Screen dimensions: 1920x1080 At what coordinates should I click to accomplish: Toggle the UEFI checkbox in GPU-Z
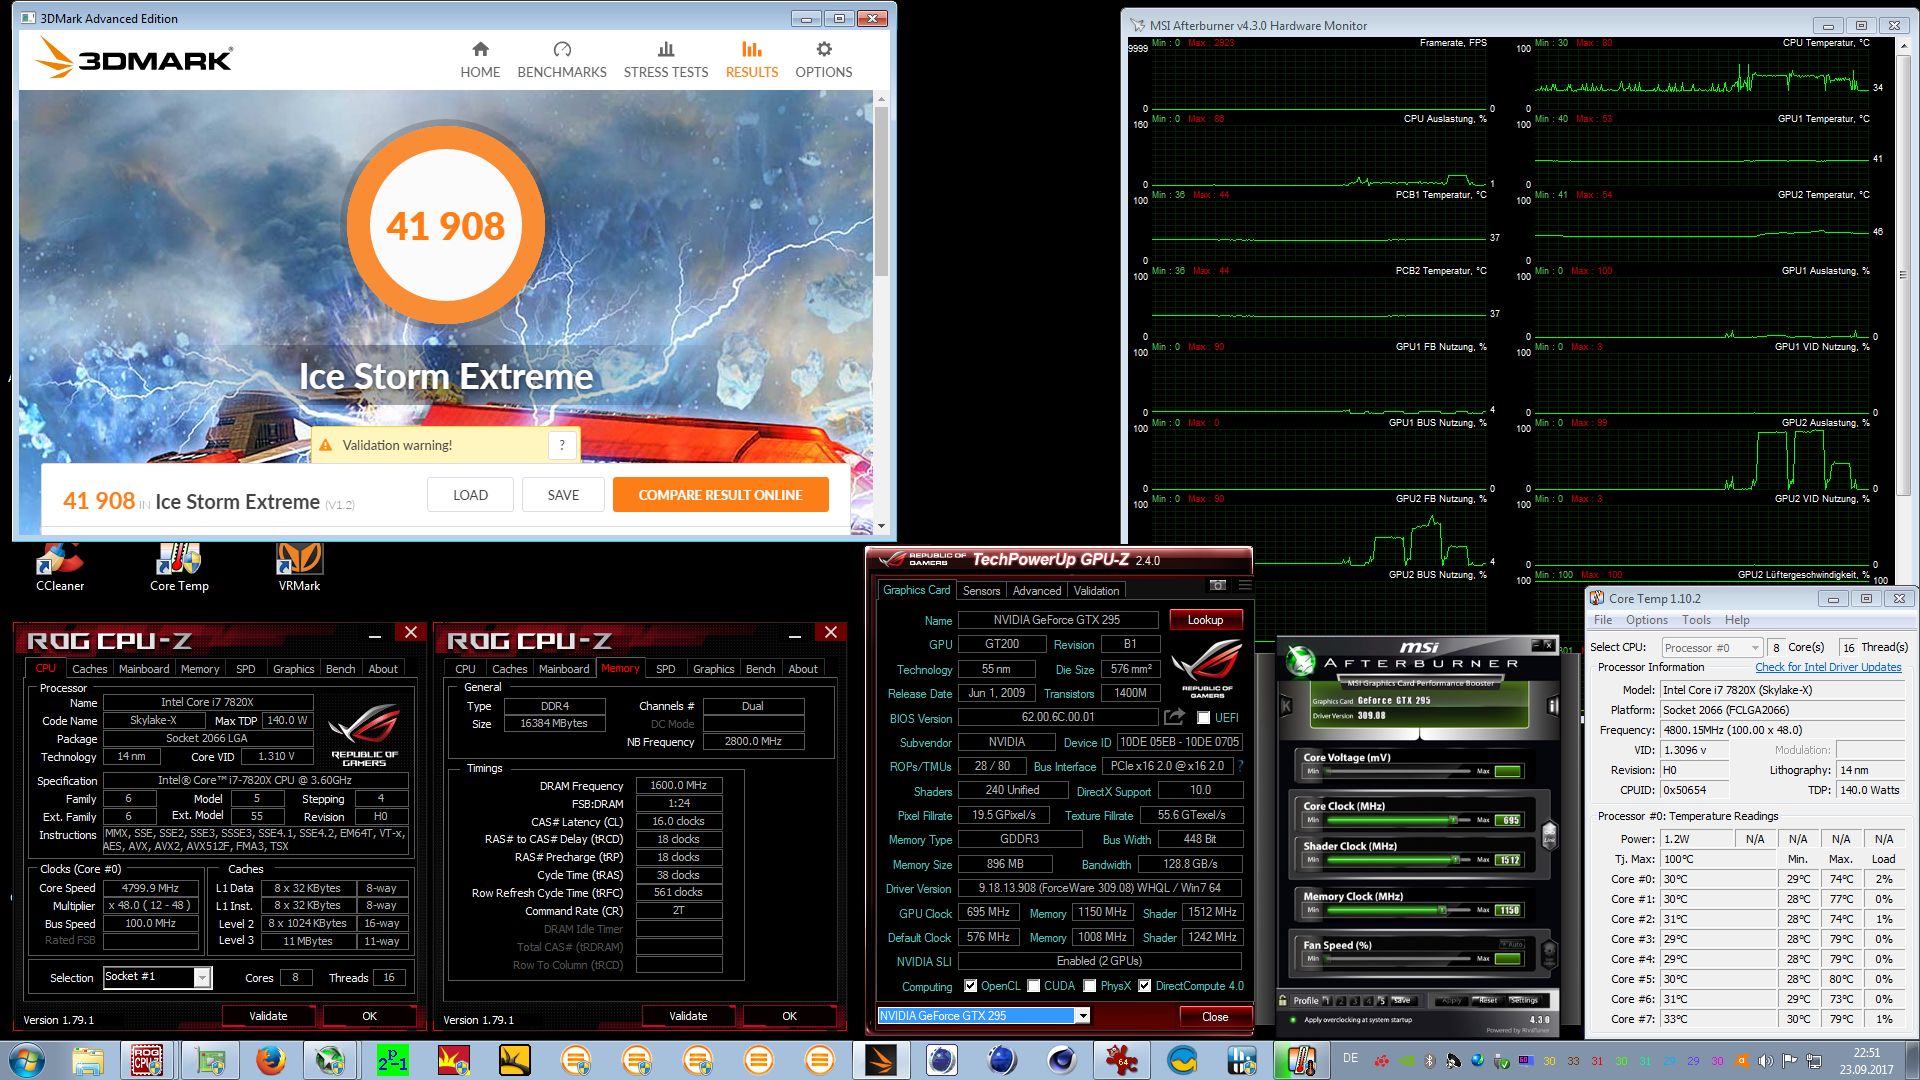(1203, 718)
